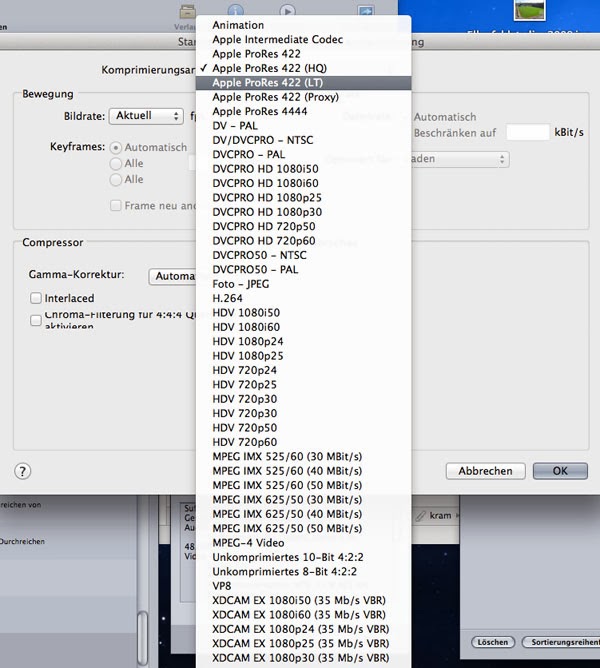Choose MPEG-4 Video
600x668 pixels.
click(x=303, y=543)
